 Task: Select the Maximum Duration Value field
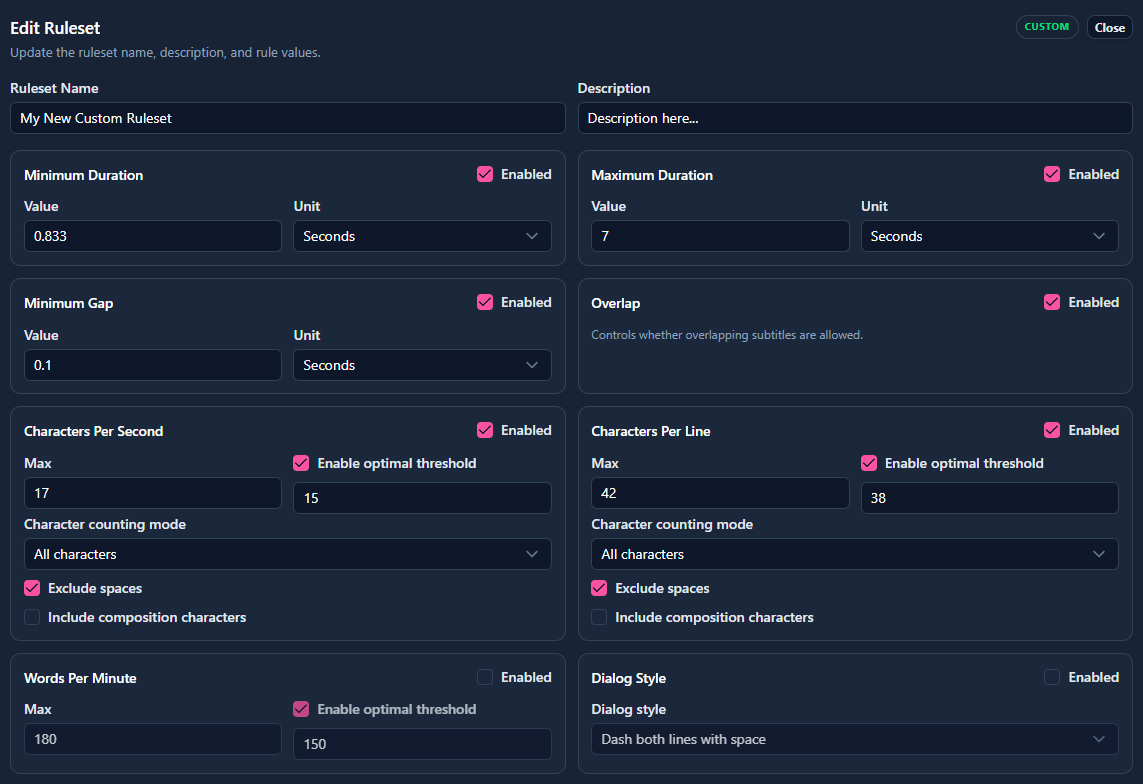(x=720, y=236)
